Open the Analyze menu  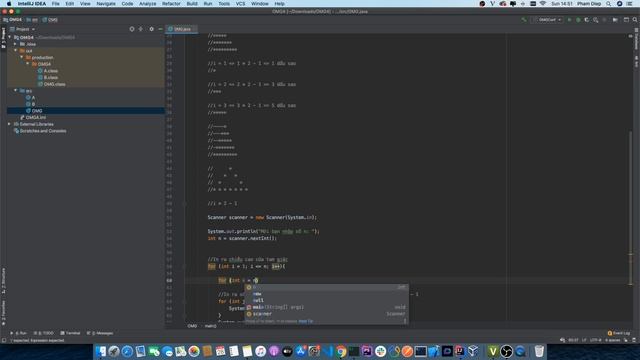pos(147,4)
